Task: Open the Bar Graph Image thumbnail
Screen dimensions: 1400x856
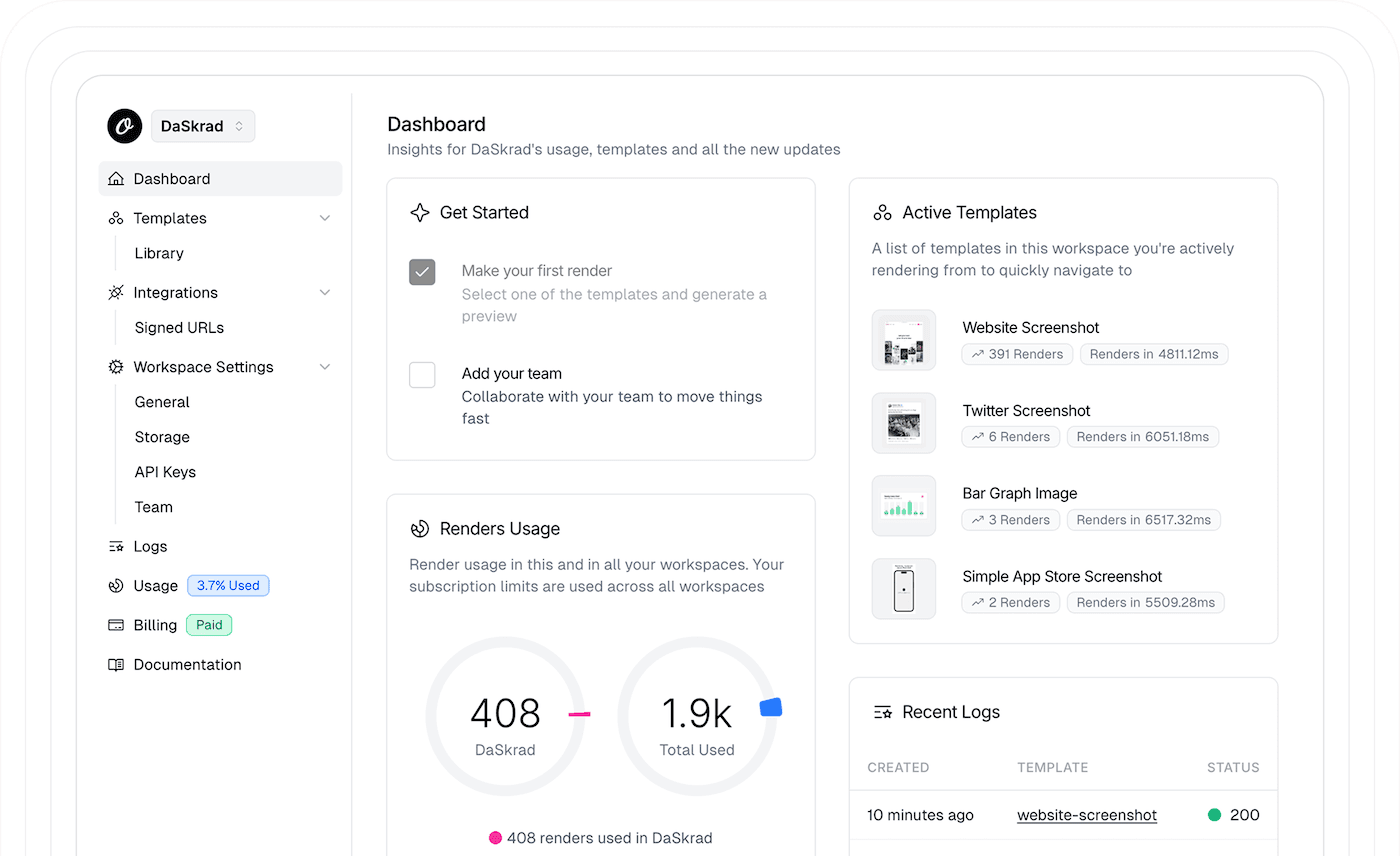Action: (904, 506)
